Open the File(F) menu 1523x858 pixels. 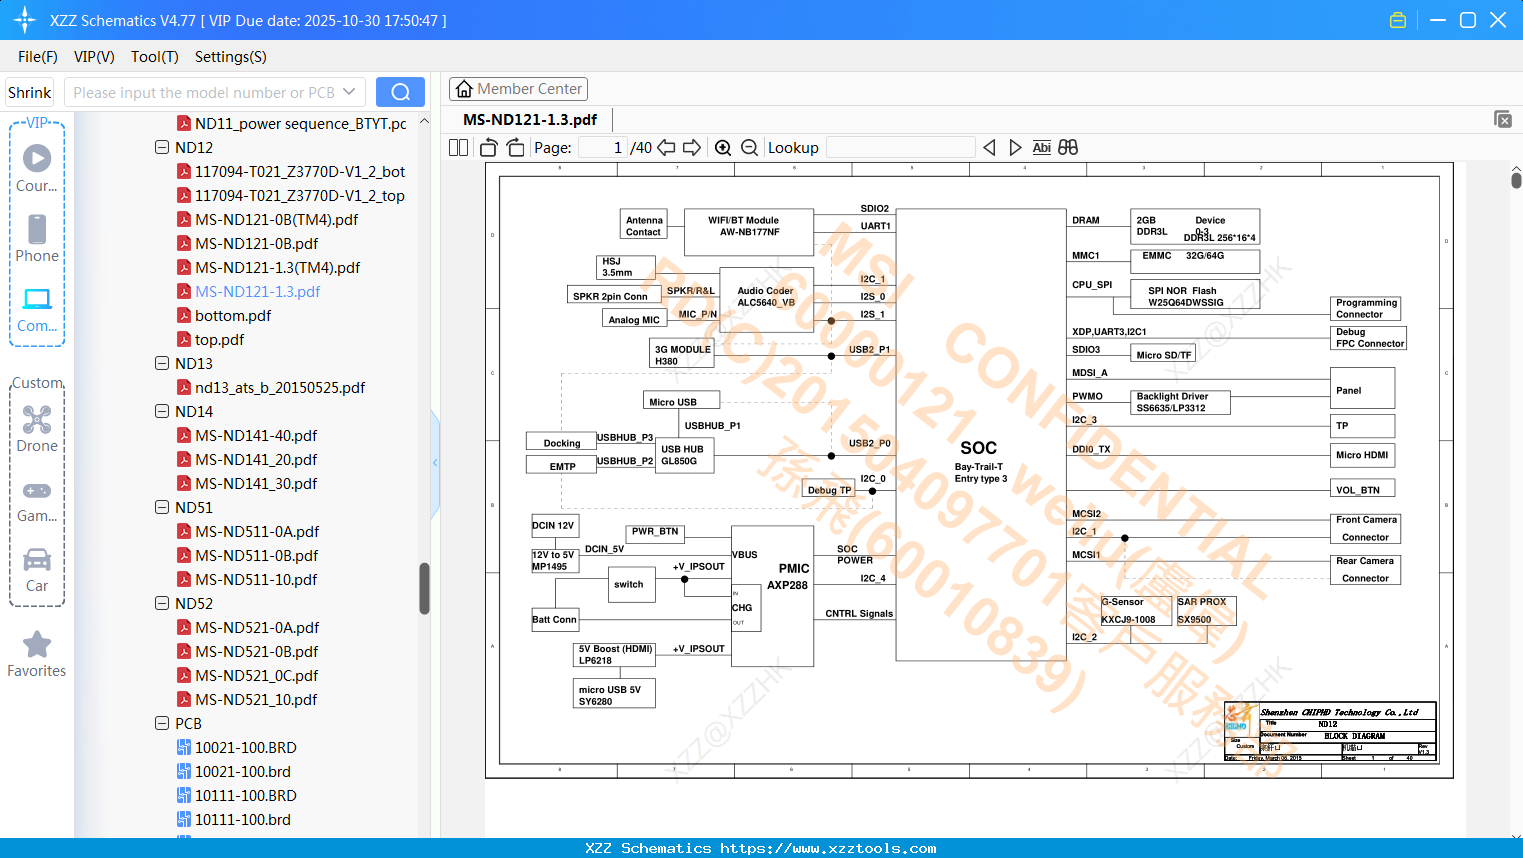click(38, 57)
